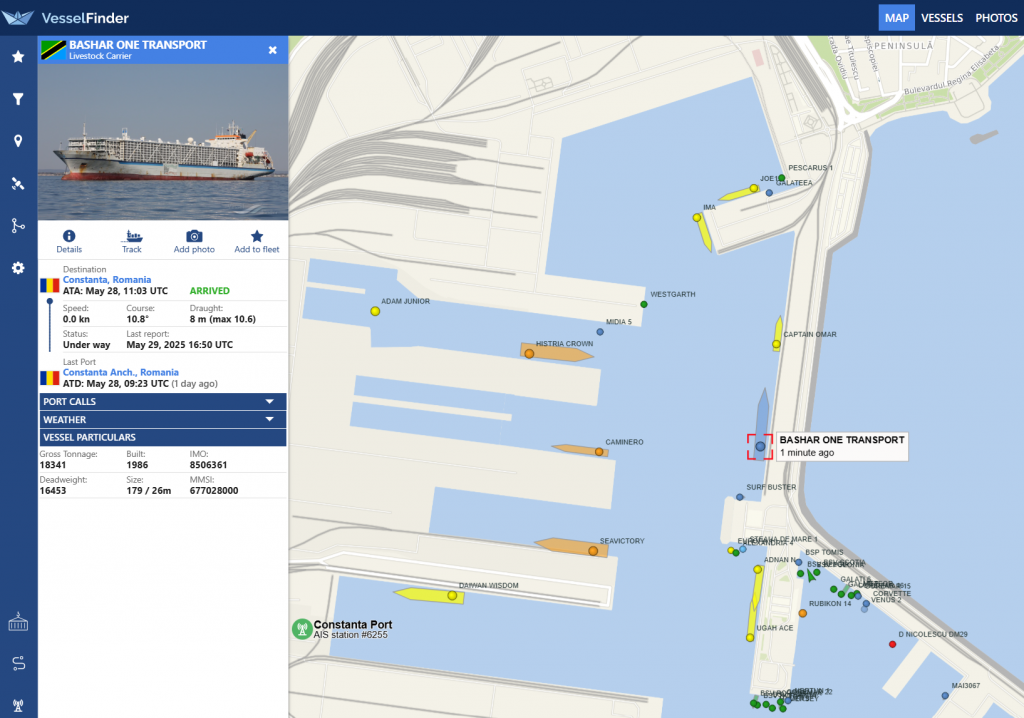Viewport: 1024px width, 718px height.
Task: Select the IMA vessel marker
Action: pyautogui.click(x=697, y=218)
